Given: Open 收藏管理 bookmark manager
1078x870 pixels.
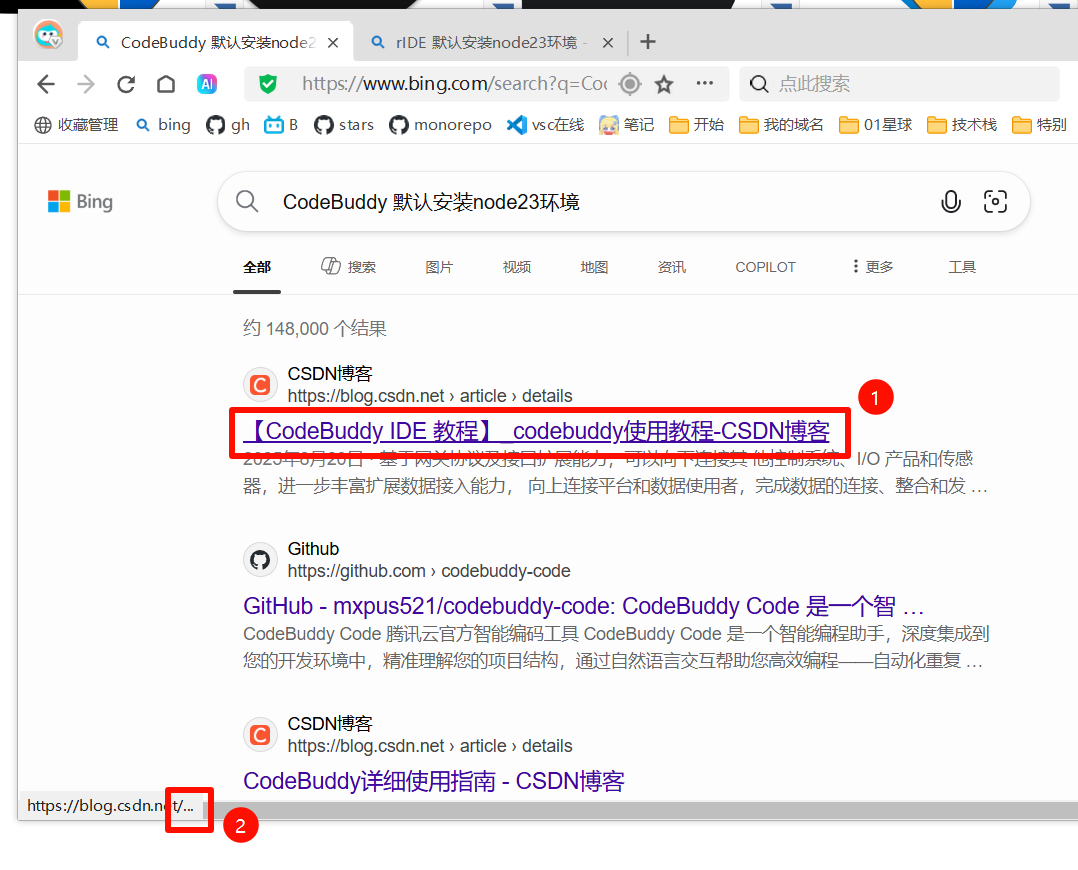Looking at the screenshot, I should 76,124.
